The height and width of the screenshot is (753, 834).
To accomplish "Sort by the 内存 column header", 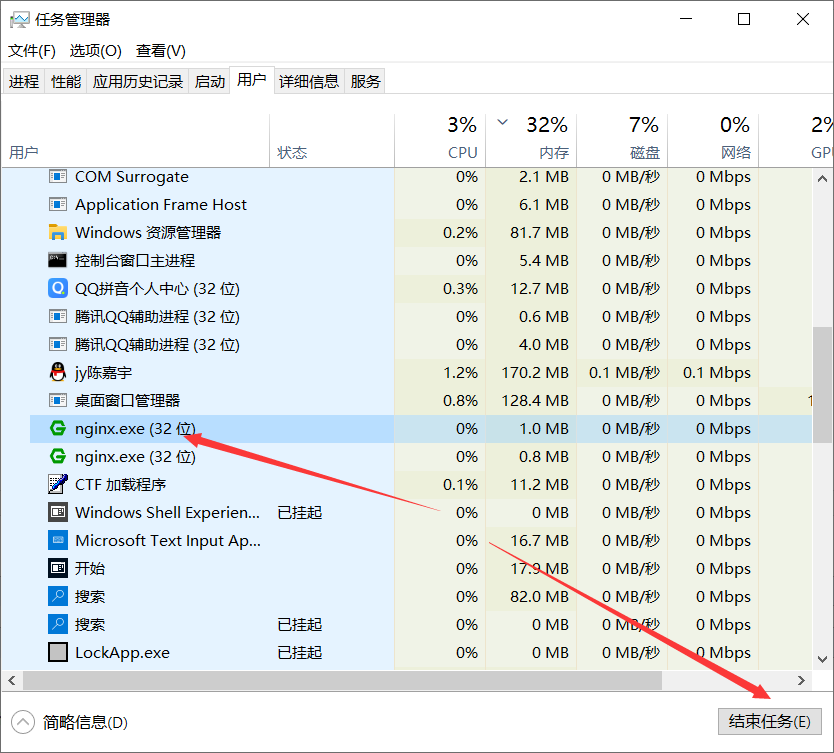I will pos(531,139).
